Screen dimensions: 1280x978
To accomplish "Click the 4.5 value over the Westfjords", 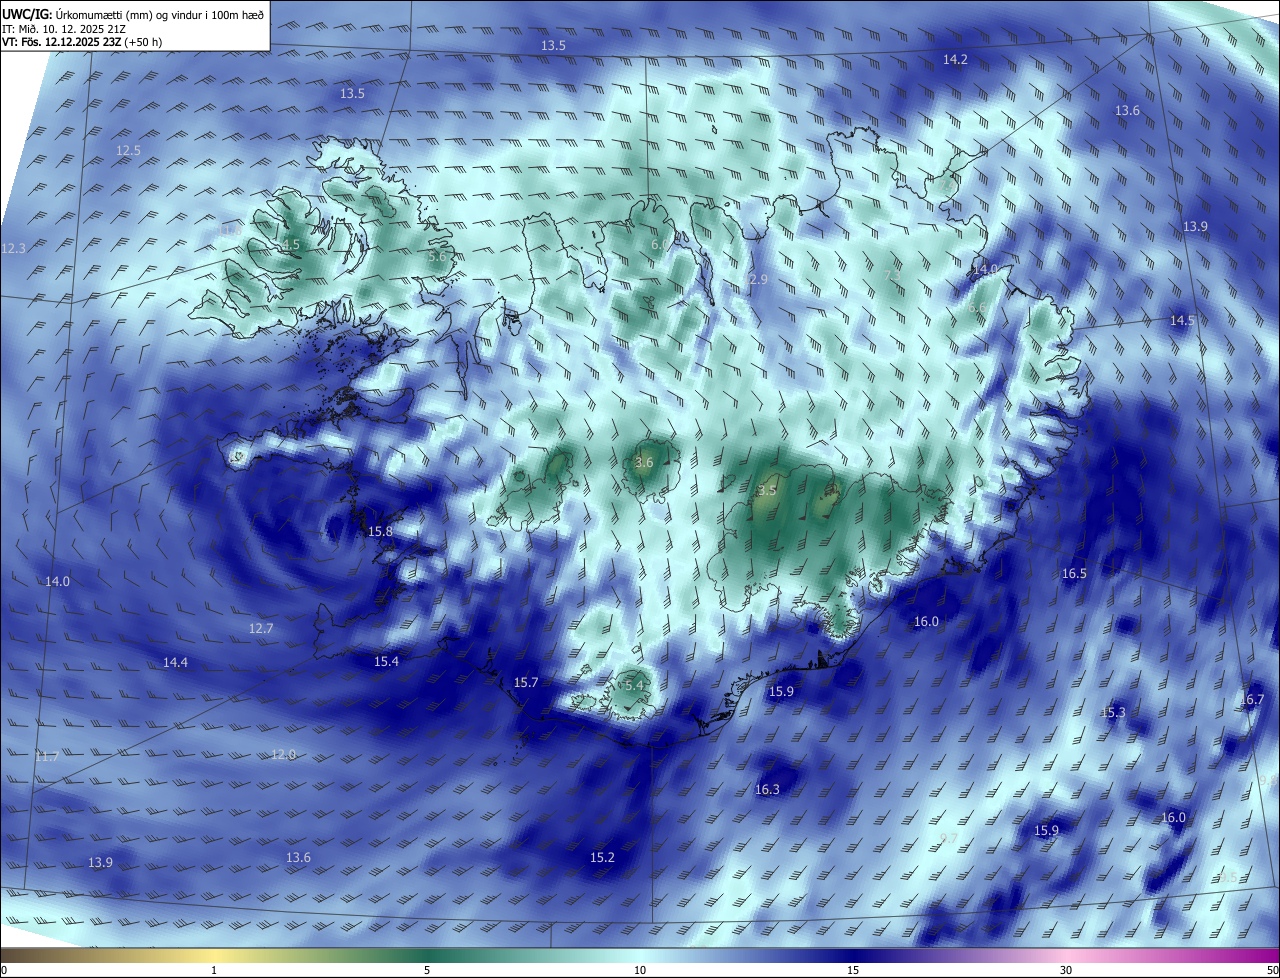I will [290, 244].
